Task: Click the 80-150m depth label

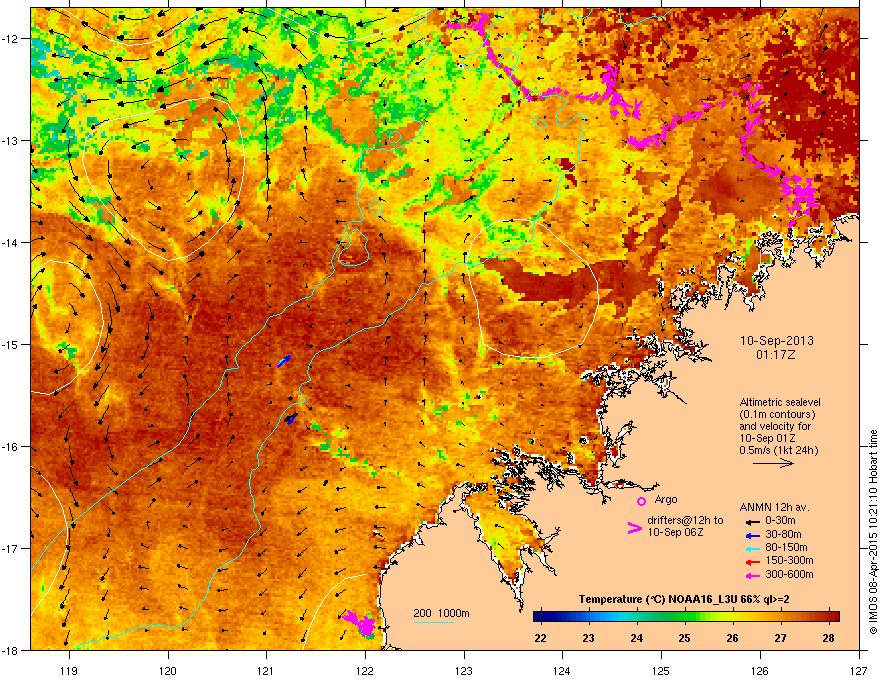Action: click(786, 548)
